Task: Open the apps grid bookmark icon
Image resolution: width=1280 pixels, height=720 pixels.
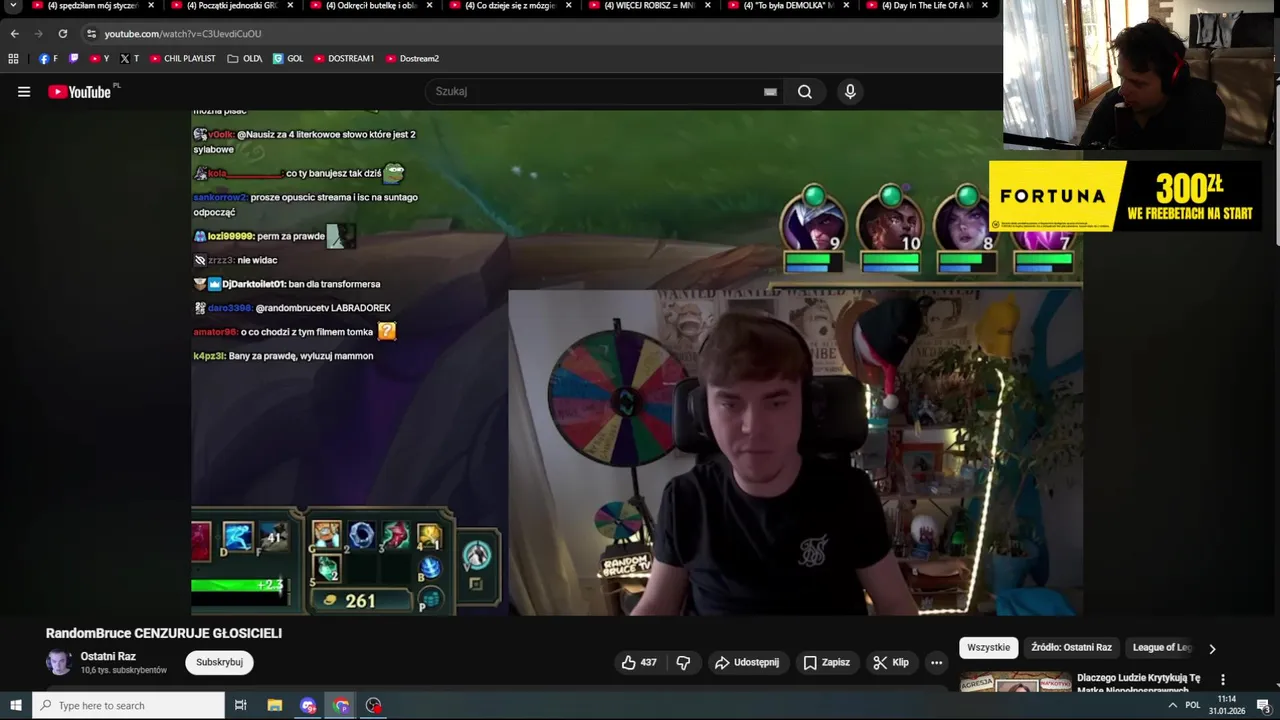Action: click(x=13, y=59)
